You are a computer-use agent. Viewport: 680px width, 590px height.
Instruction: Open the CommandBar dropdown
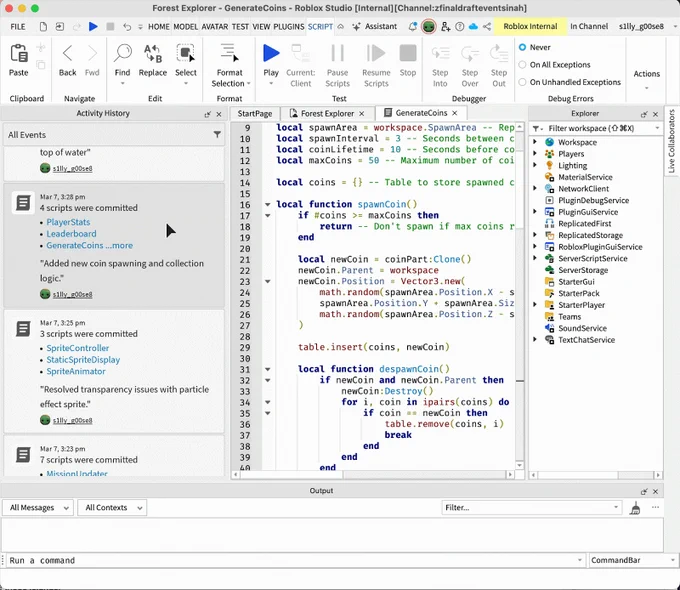(632, 560)
